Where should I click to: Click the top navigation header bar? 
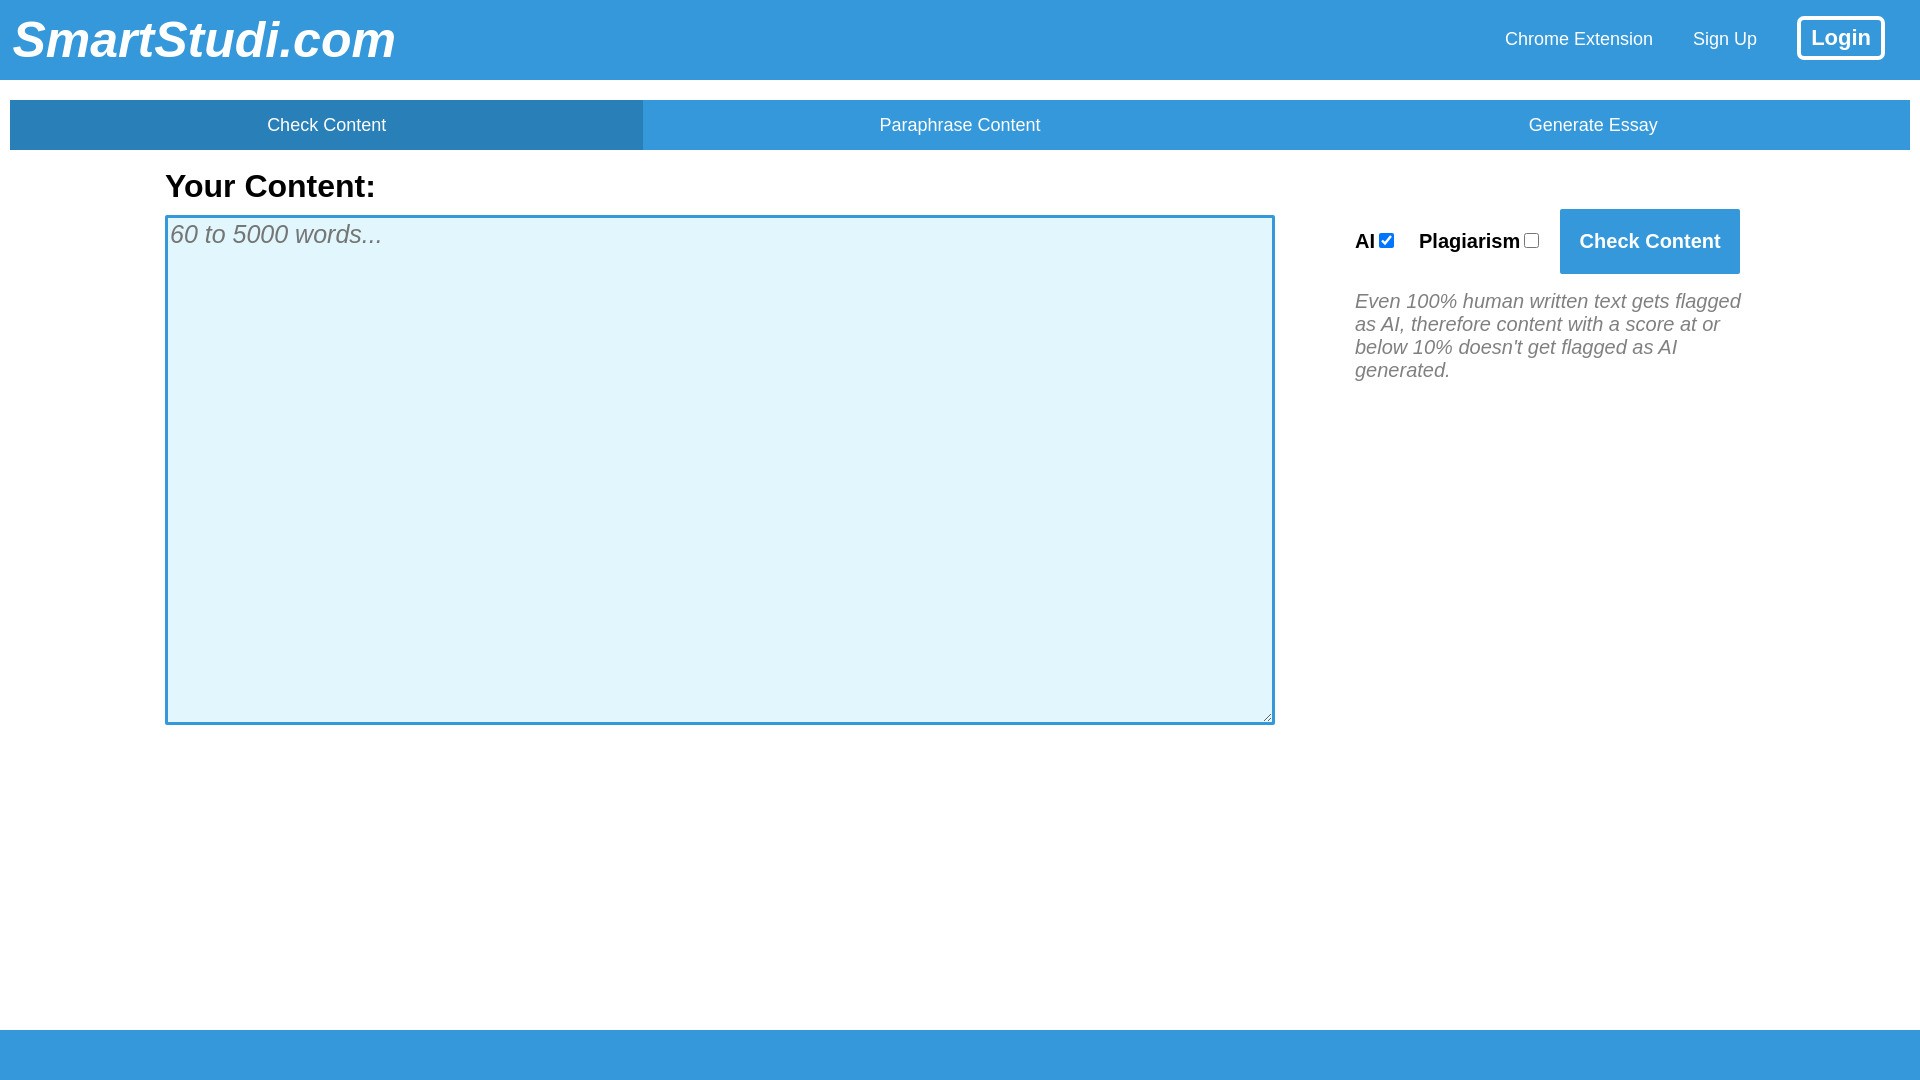(x=960, y=40)
